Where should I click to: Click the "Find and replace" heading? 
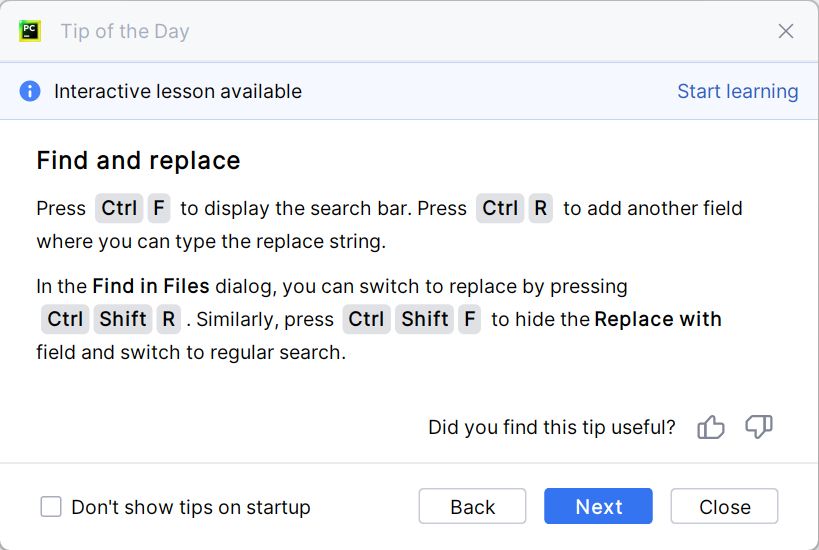(x=138, y=160)
